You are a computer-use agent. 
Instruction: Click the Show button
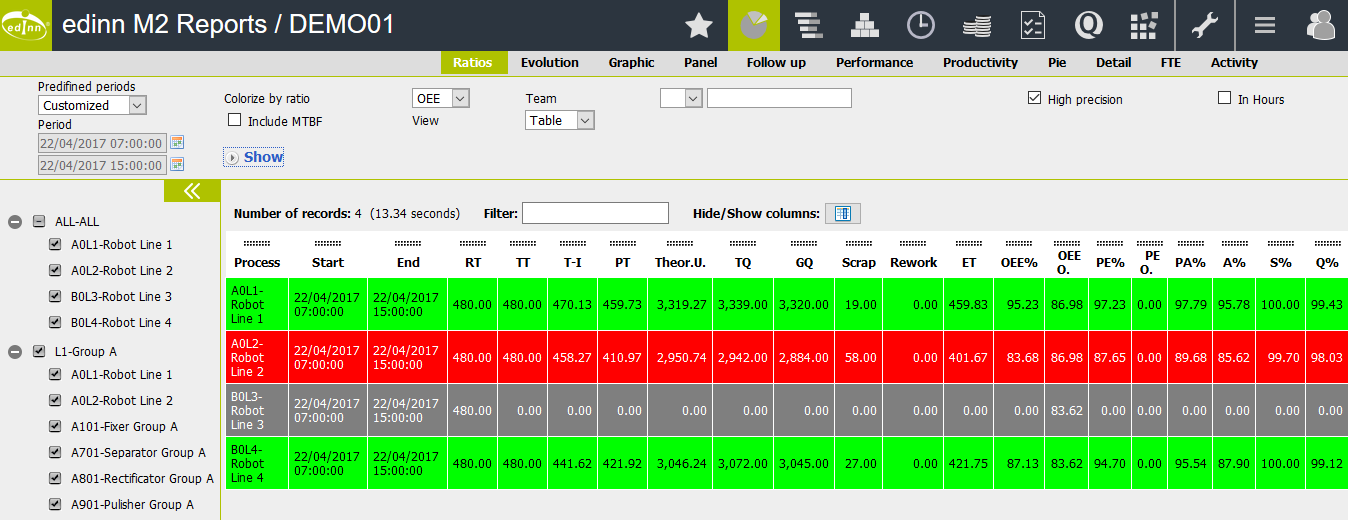(254, 157)
